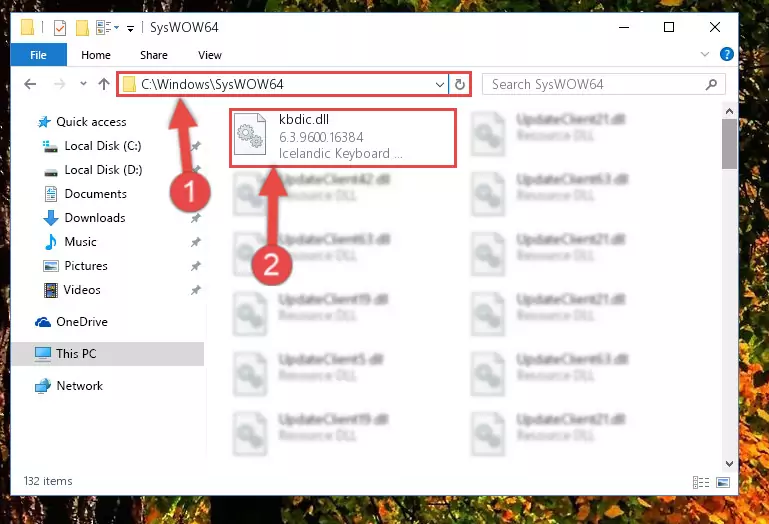Go back with the Back arrow

30,84
